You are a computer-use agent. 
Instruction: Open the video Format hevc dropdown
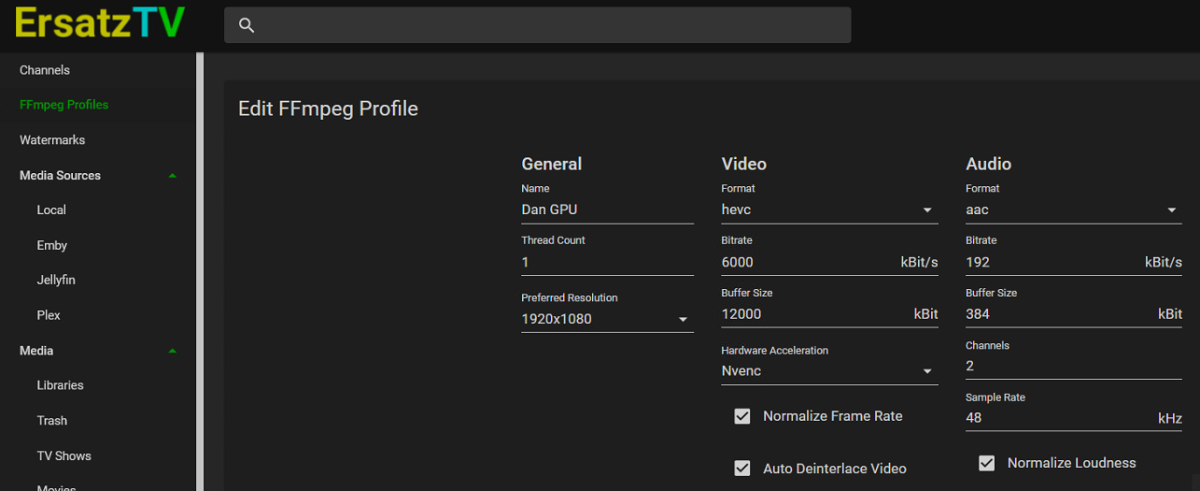pyautogui.click(x=829, y=210)
